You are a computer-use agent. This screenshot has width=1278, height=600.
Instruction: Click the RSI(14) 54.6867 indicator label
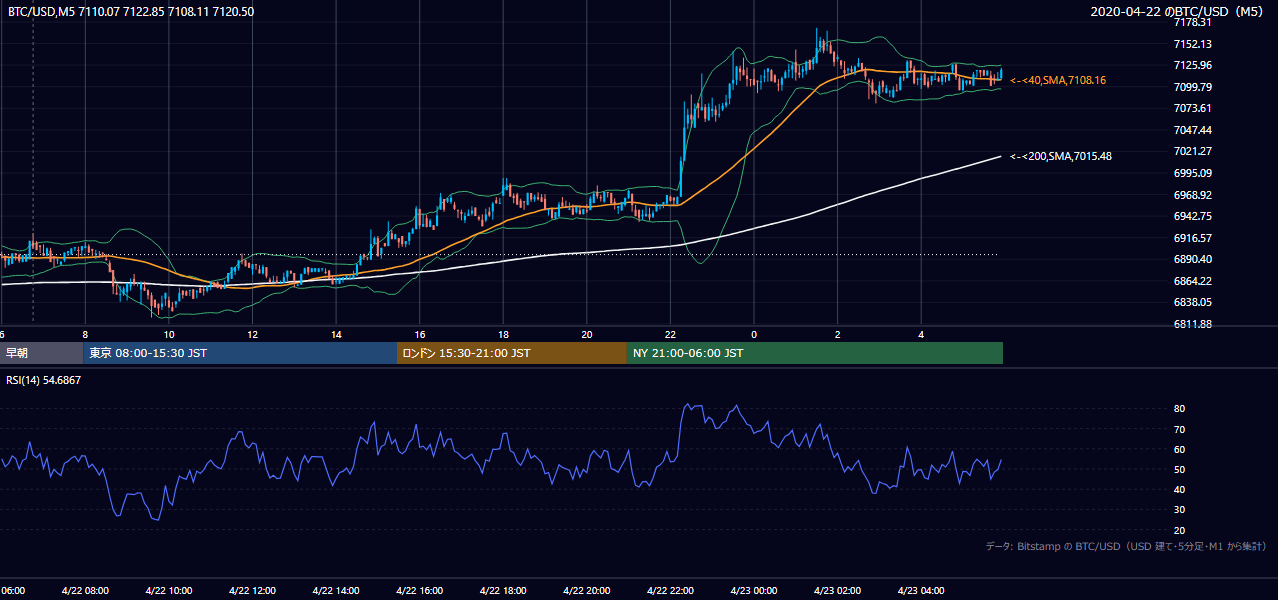point(44,380)
